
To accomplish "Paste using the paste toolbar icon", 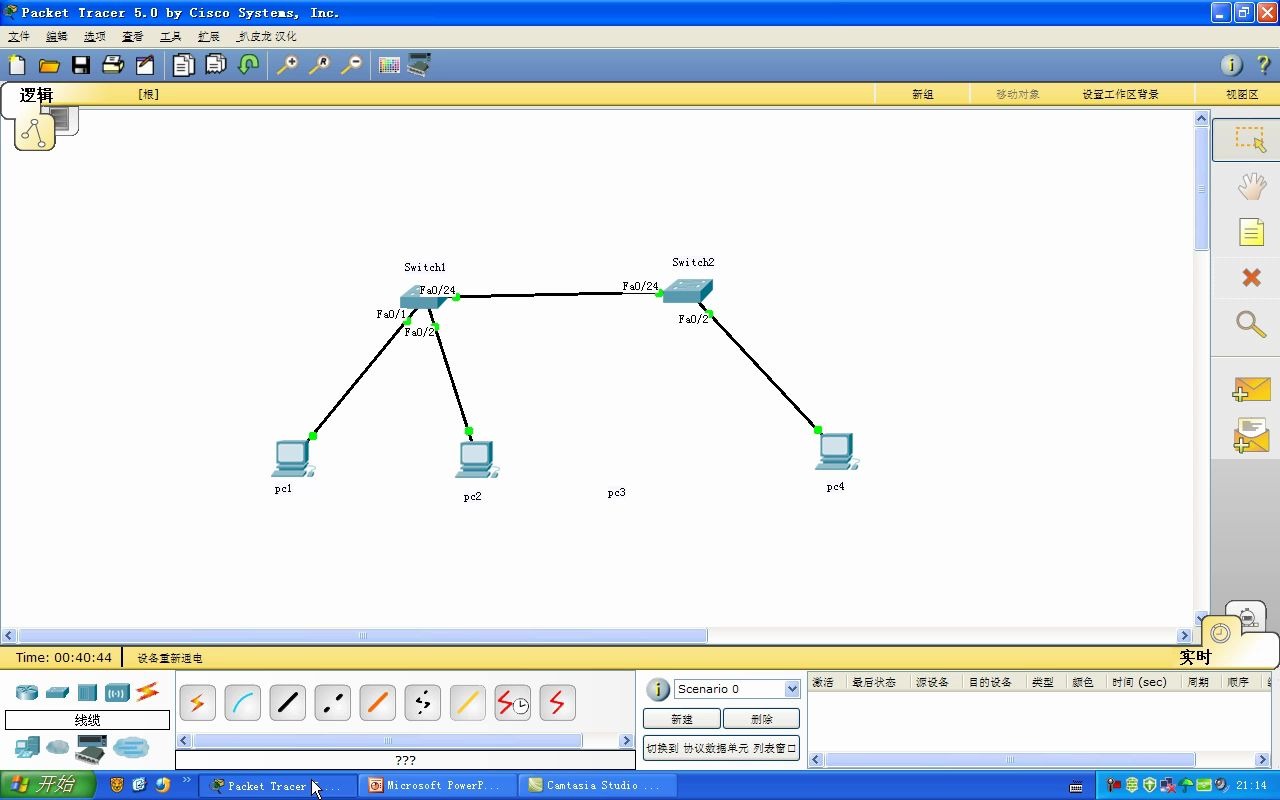I will pos(216,65).
